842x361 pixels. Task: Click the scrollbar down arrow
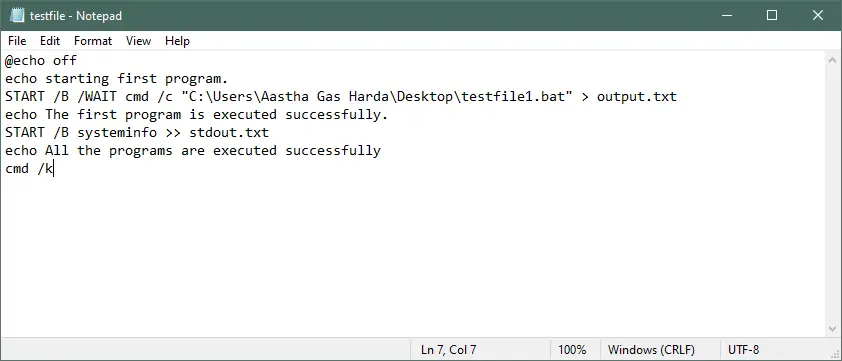[x=832, y=328]
